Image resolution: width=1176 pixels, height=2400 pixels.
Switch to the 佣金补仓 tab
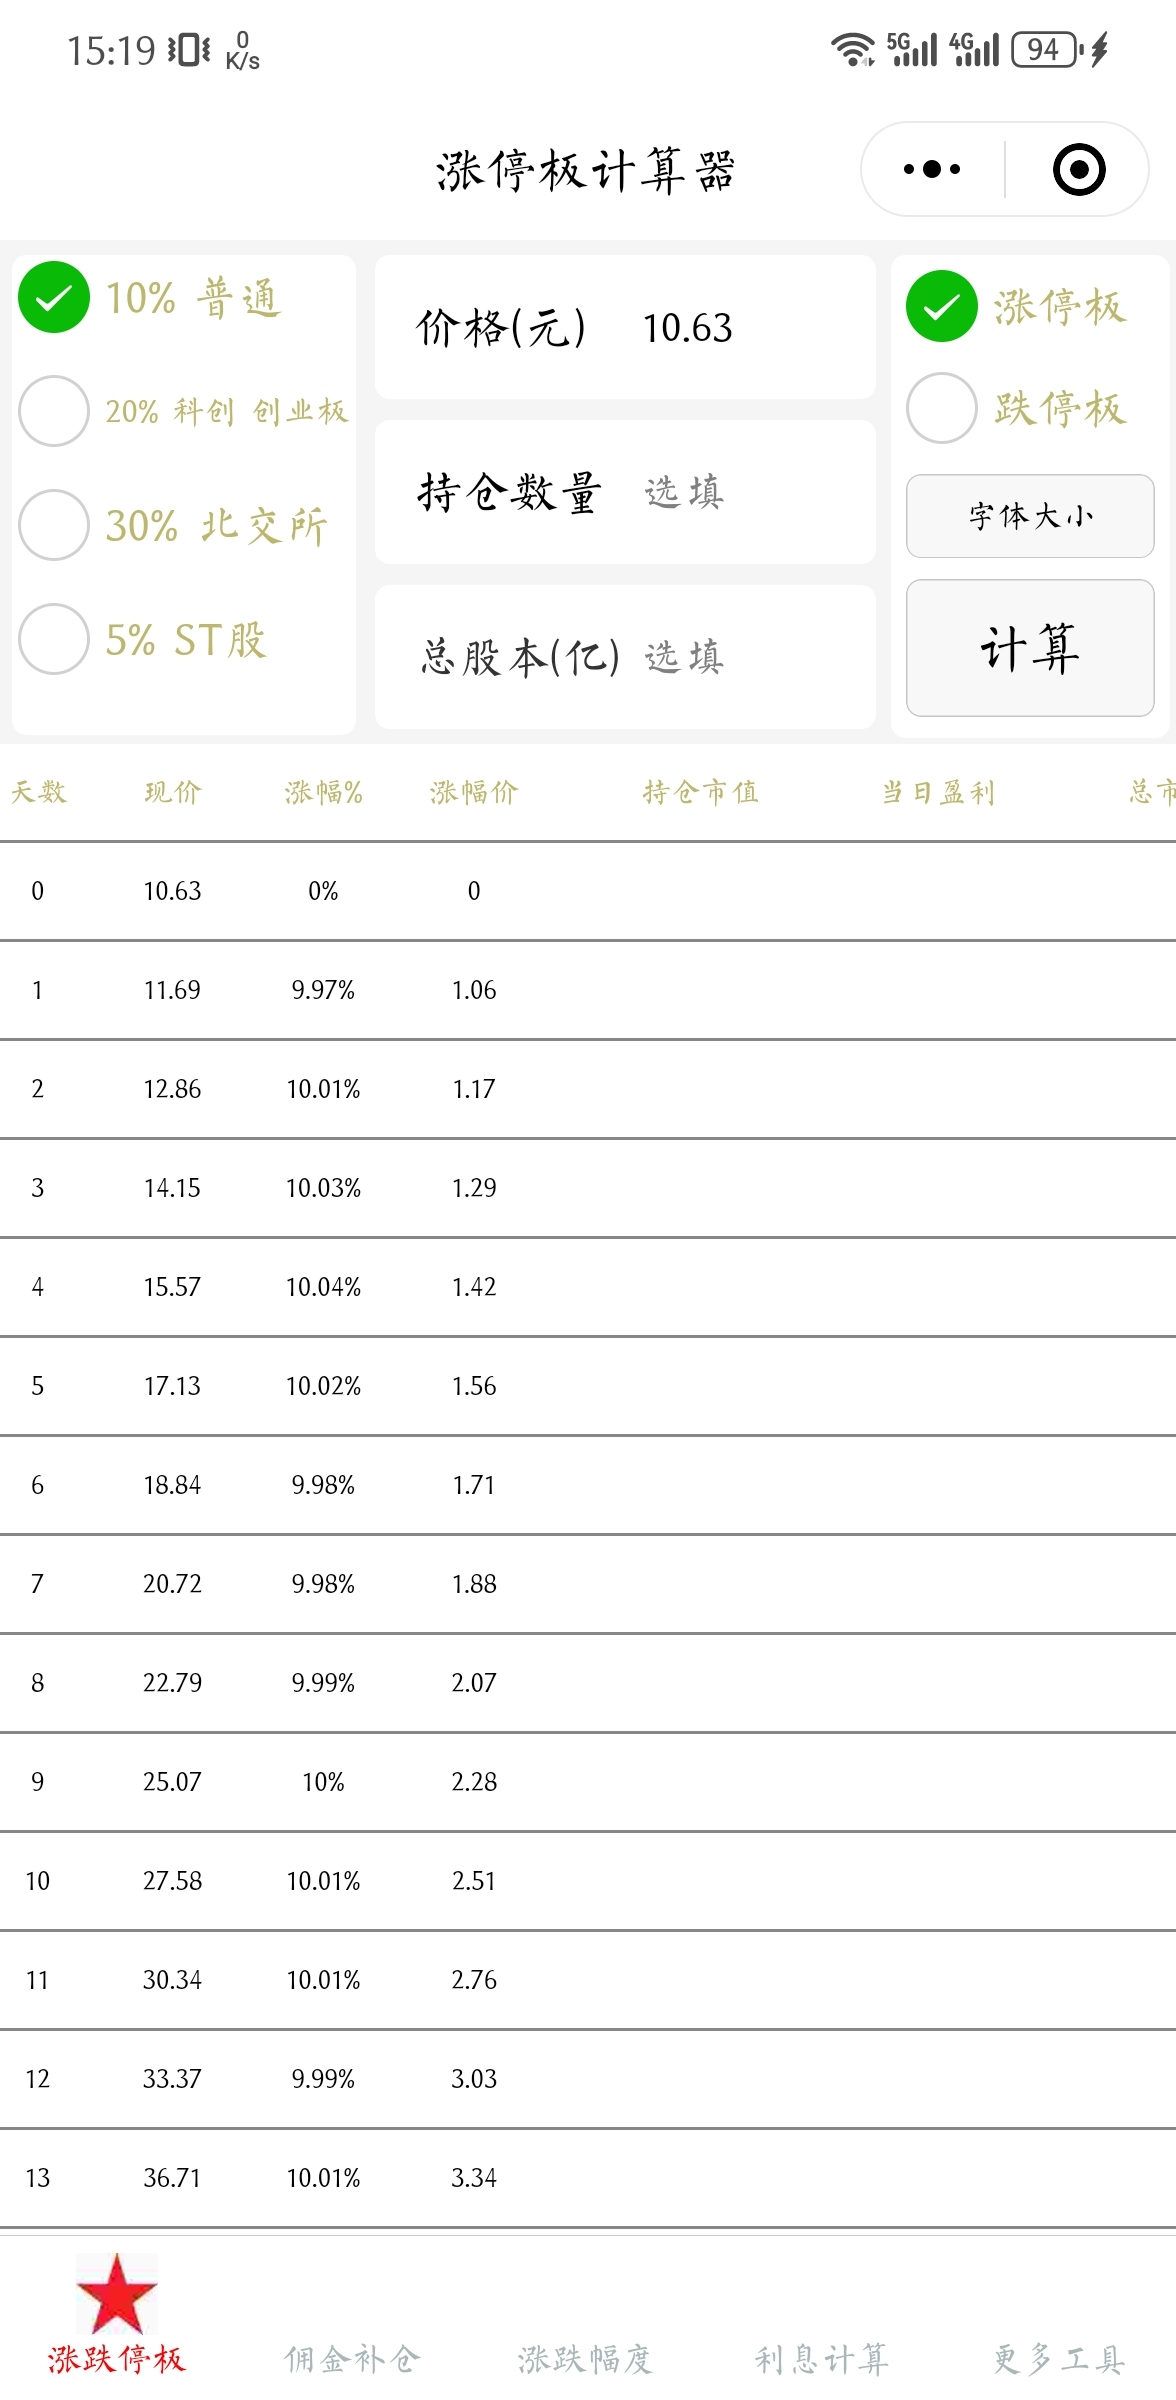(x=352, y=2359)
